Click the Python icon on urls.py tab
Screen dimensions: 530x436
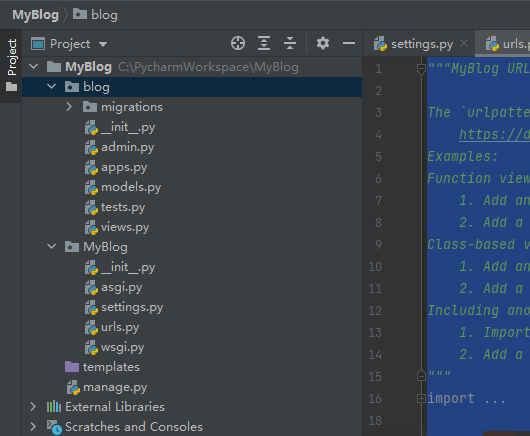(492, 44)
